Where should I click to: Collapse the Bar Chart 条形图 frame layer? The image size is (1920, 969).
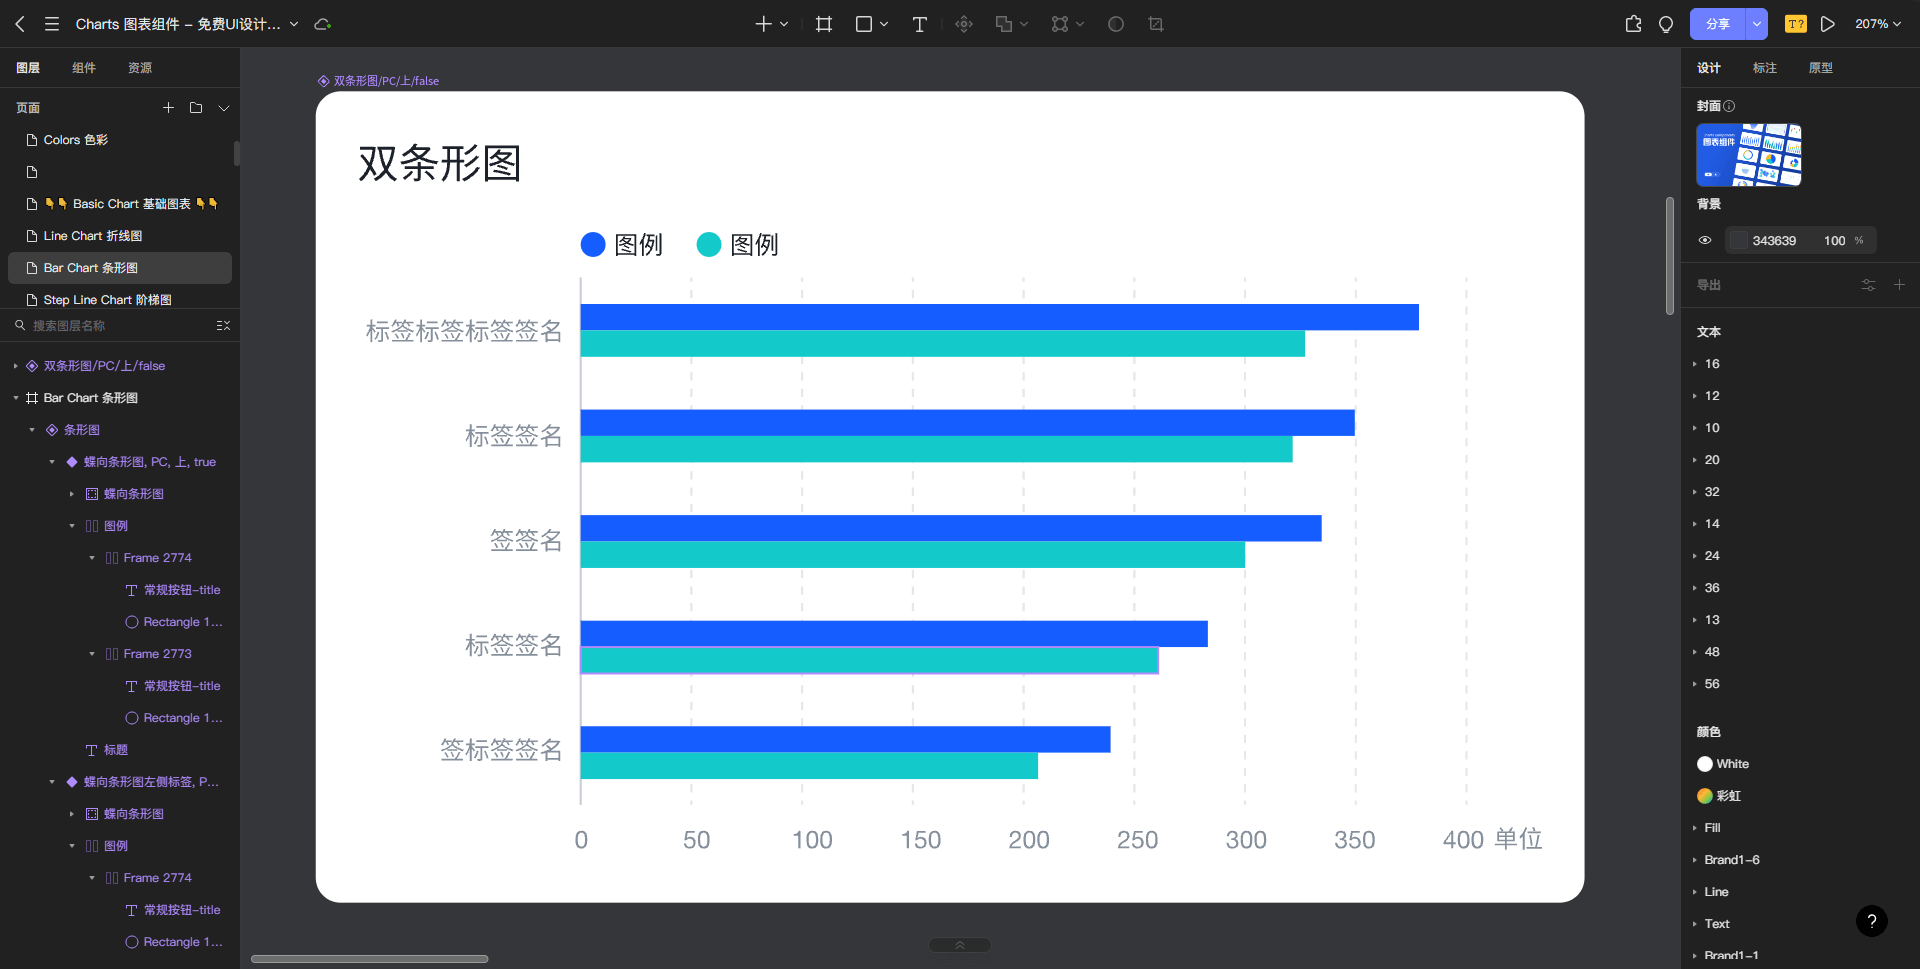tap(16, 398)
